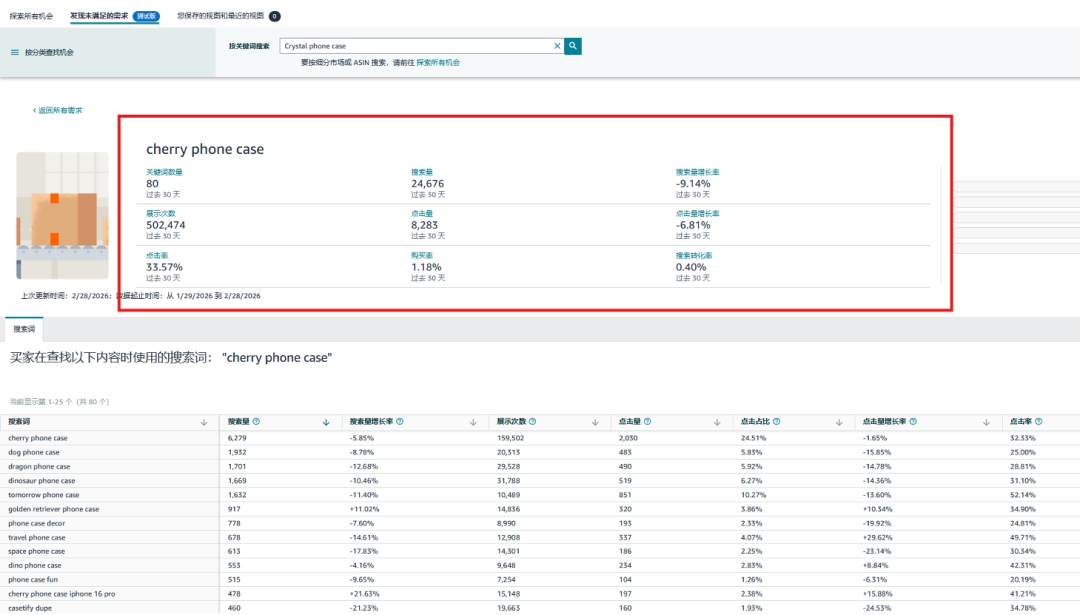Select the 搜索词 tab above the table
1080x615 pixels.
pos(24,329)
